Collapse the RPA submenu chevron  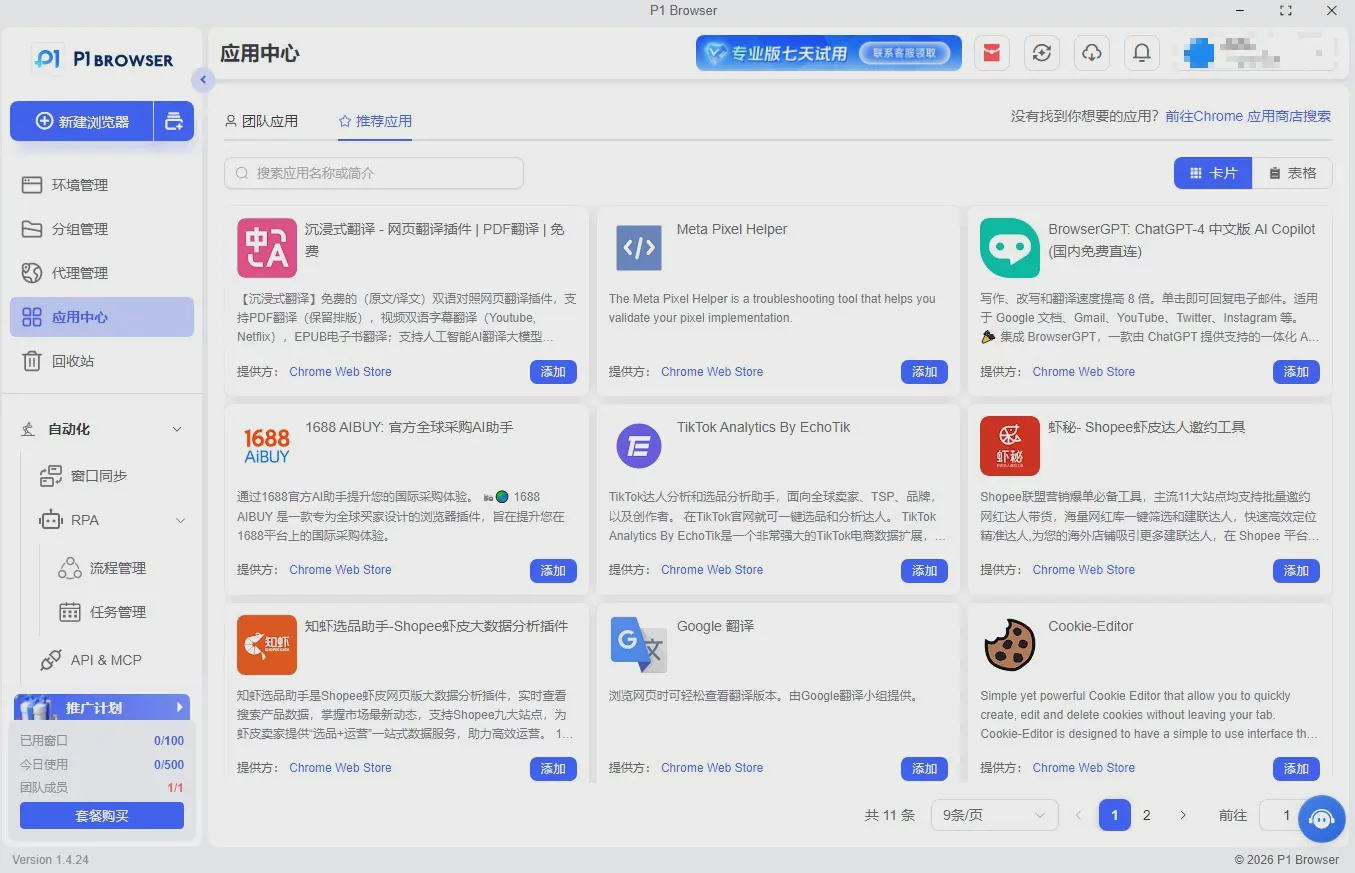click(x=181, y=520)
